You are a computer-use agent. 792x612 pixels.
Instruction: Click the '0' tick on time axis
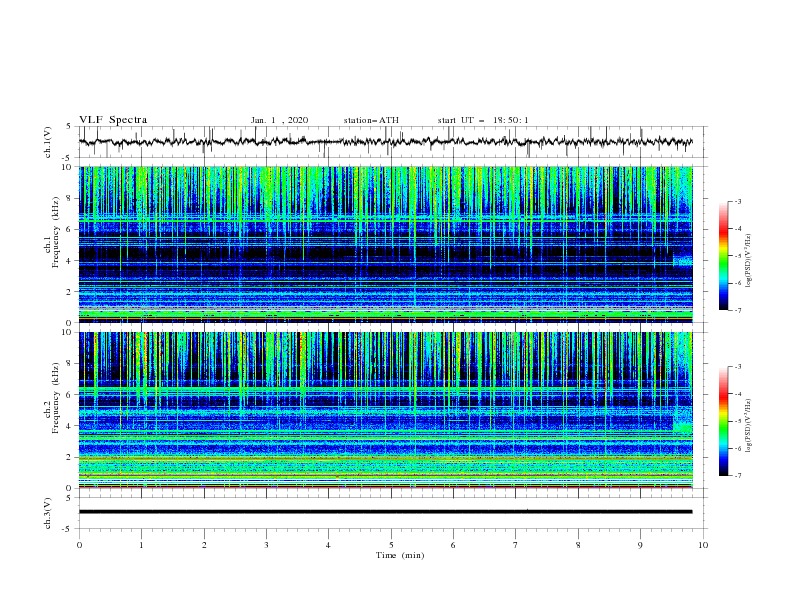[79, 545]
